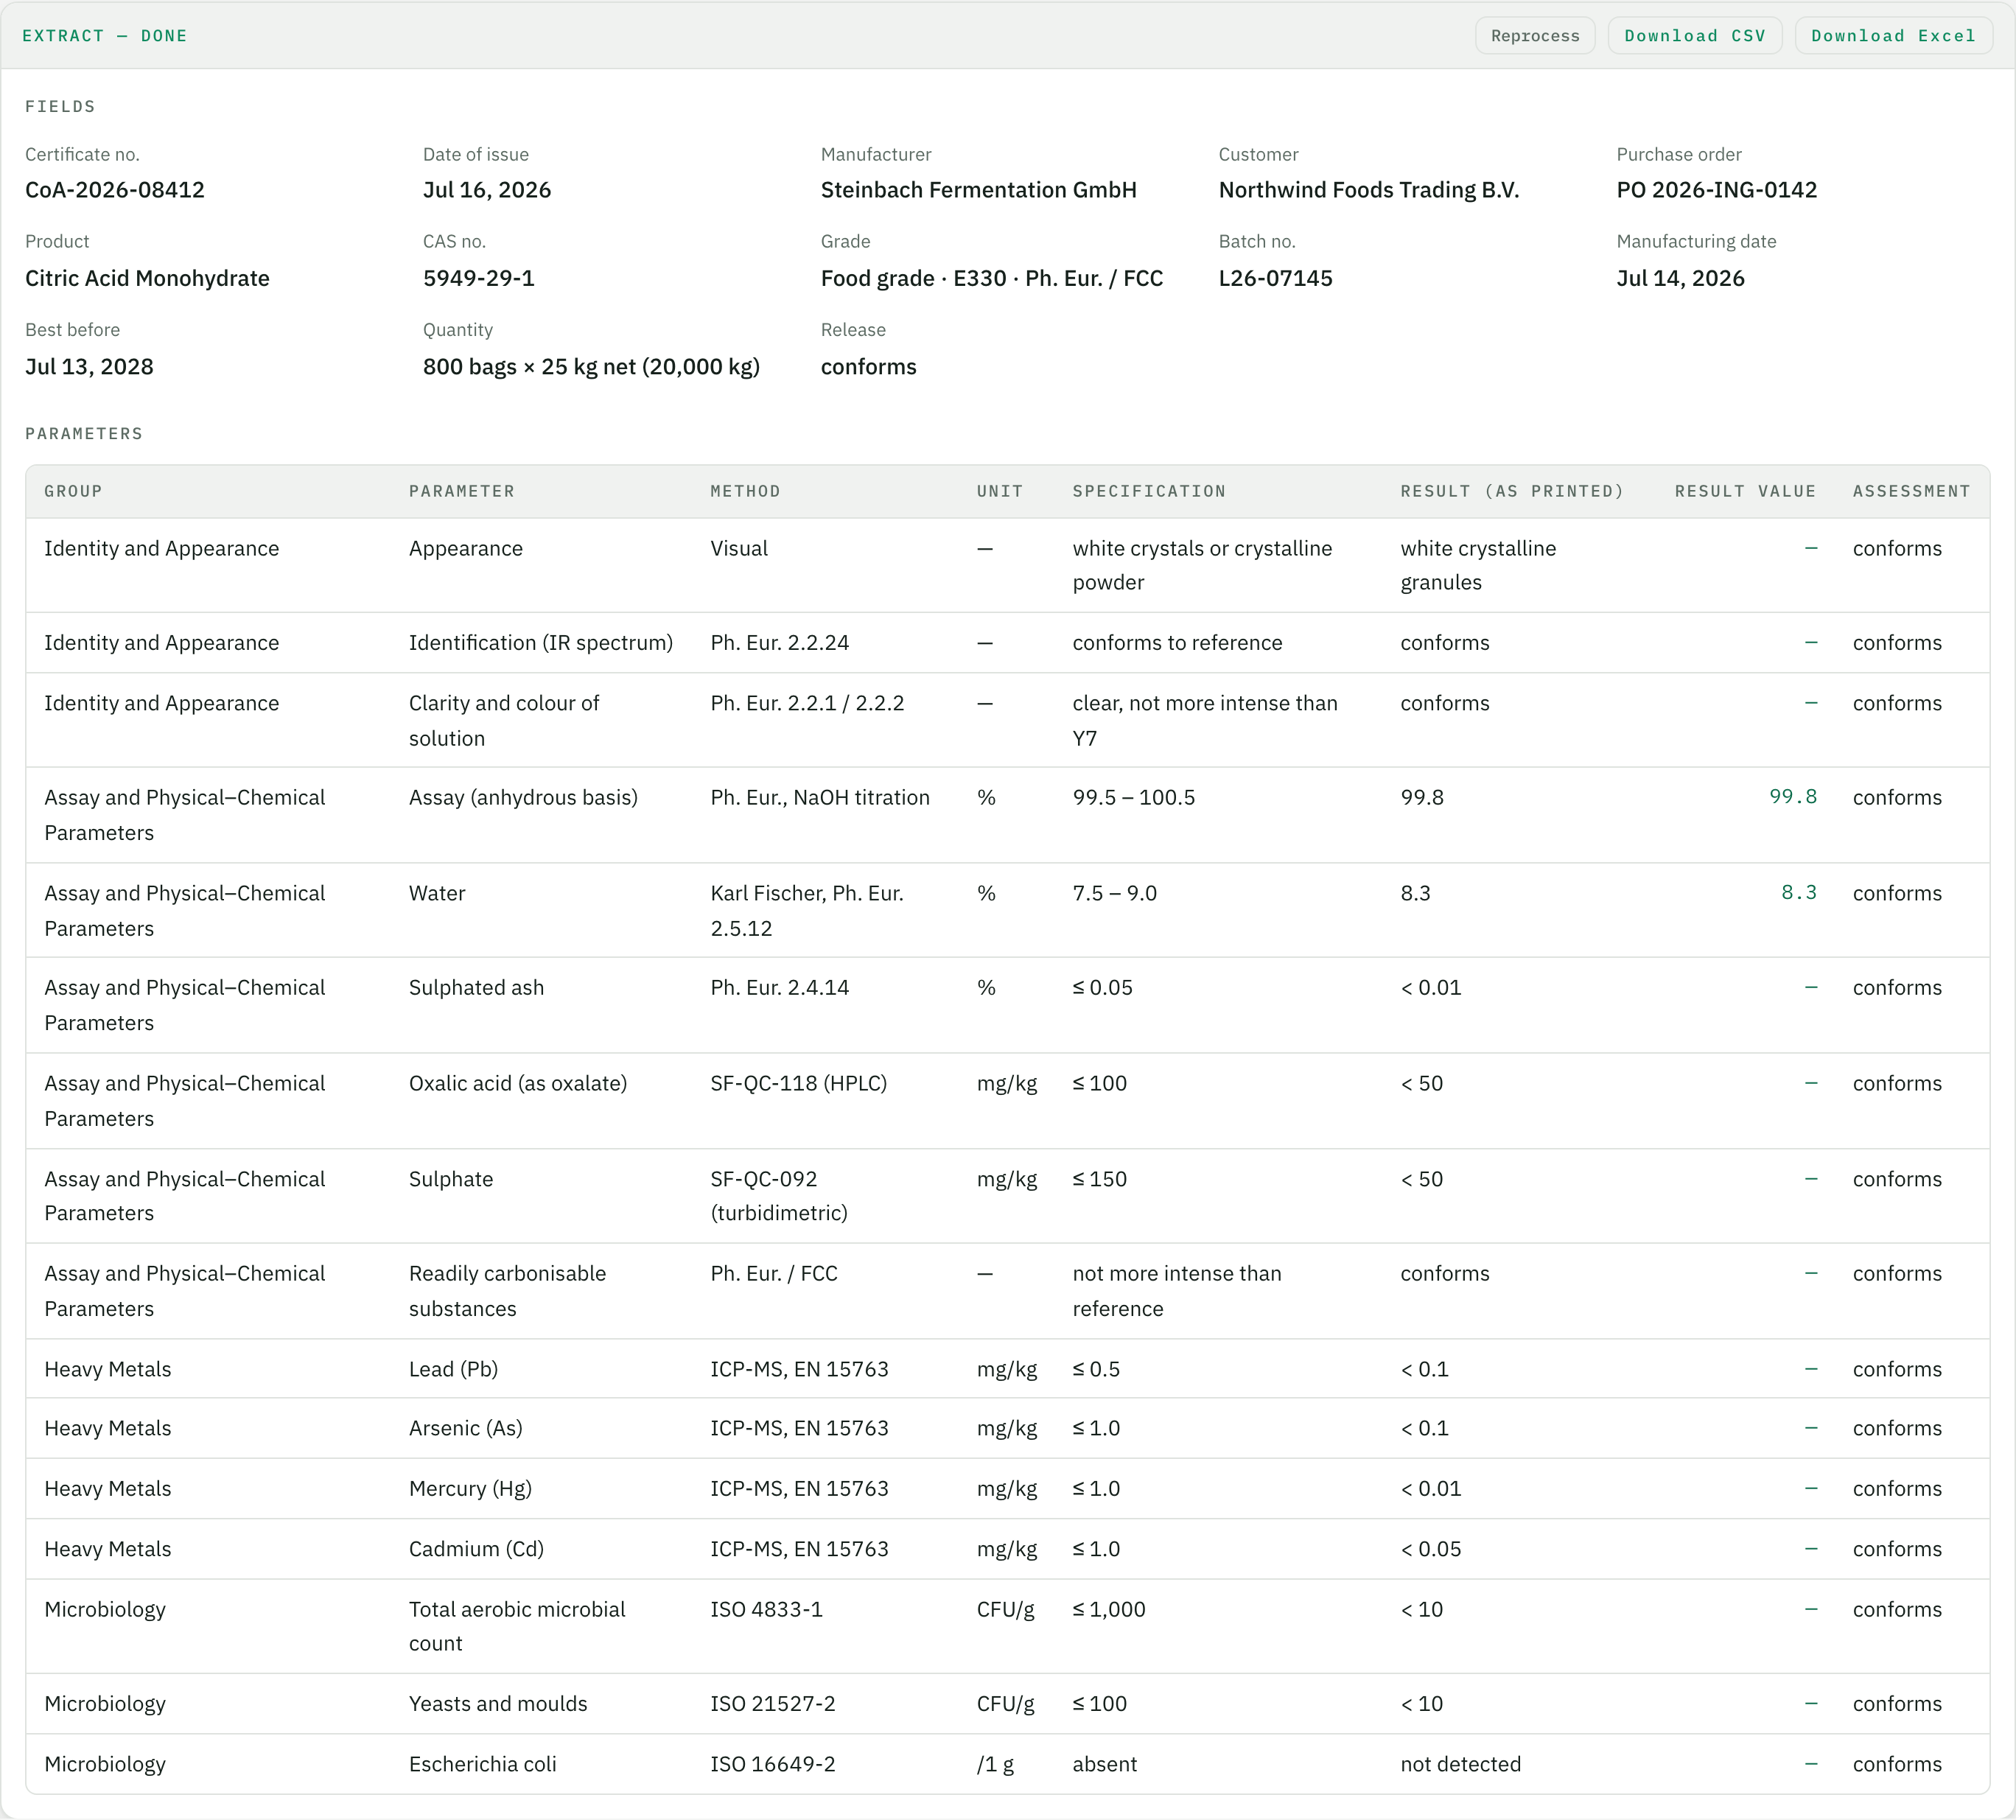Select Clarity and colour of solution parameter

point(504,721)
